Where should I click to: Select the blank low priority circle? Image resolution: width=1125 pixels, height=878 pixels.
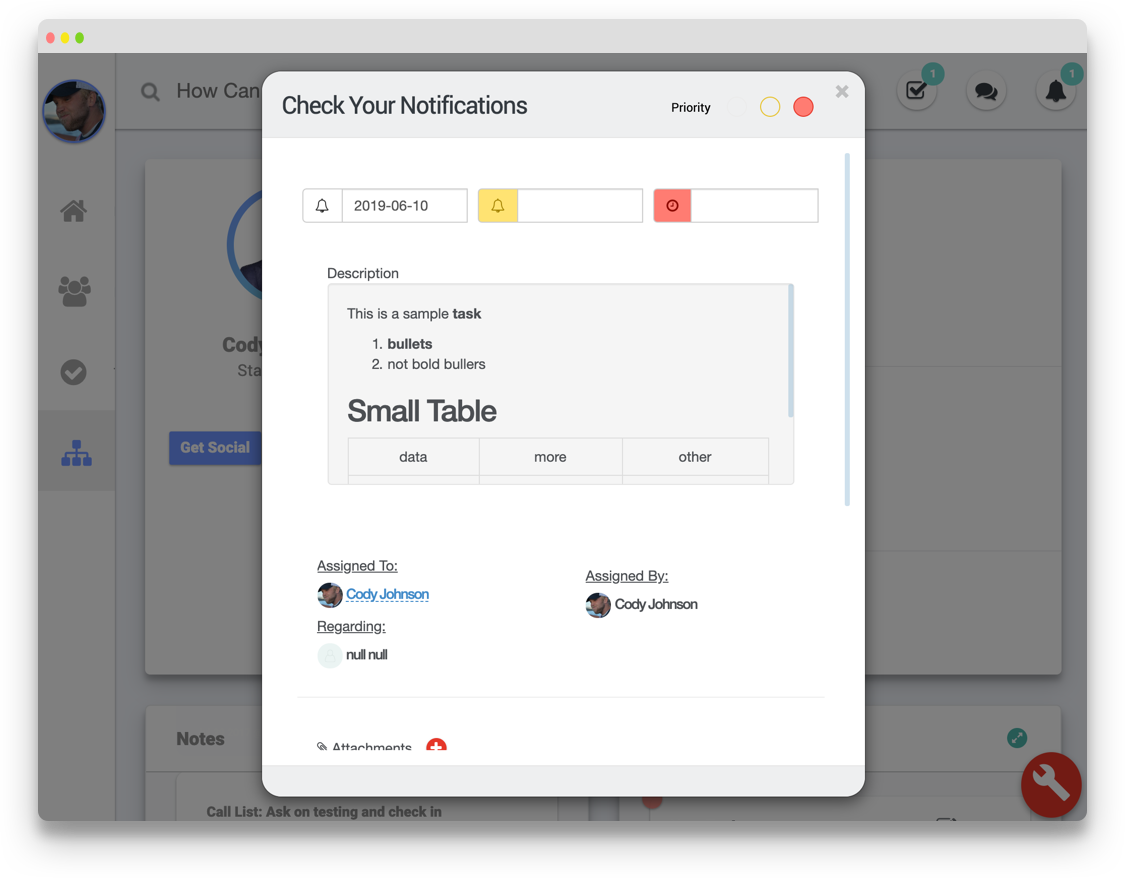click(736, 107)
